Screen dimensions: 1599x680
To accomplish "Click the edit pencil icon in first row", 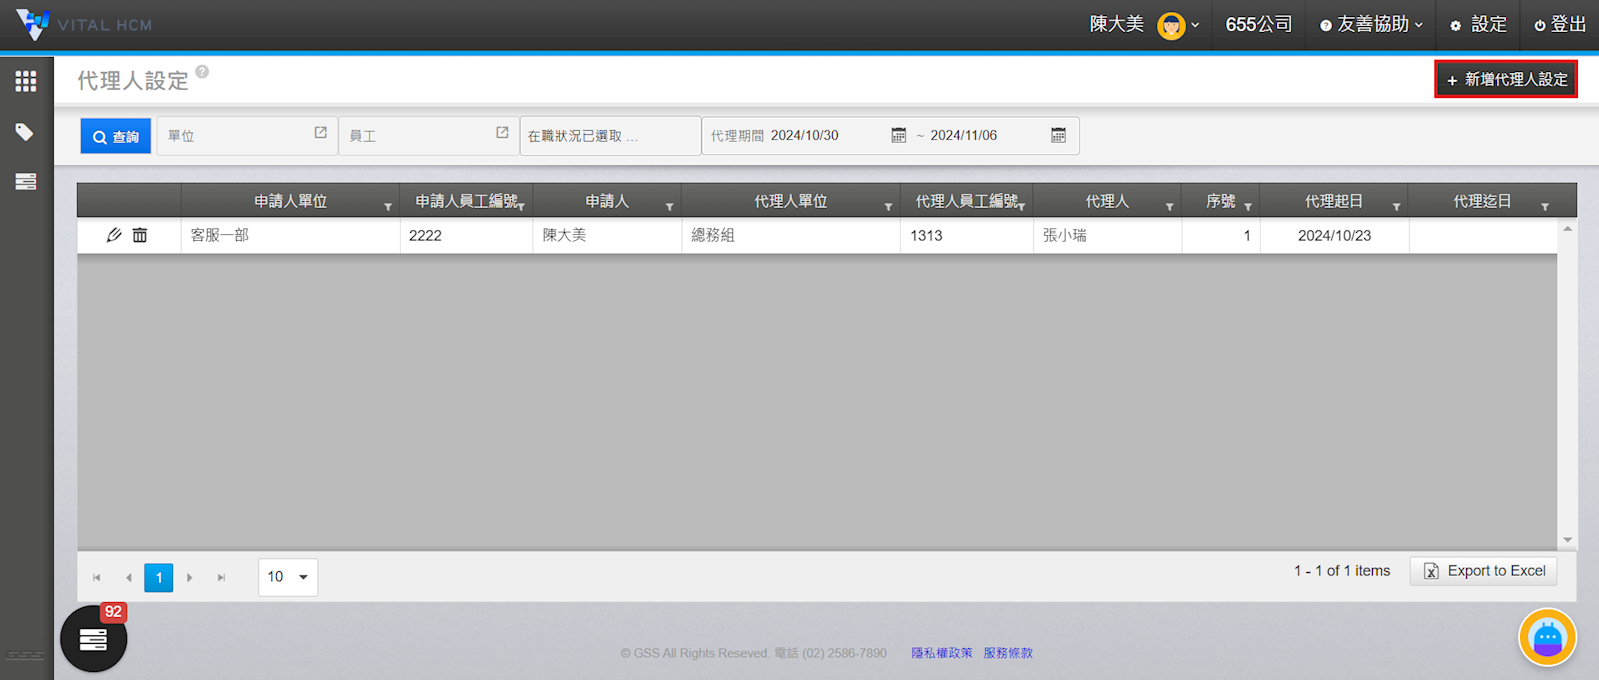I will (x=114, y=235).
